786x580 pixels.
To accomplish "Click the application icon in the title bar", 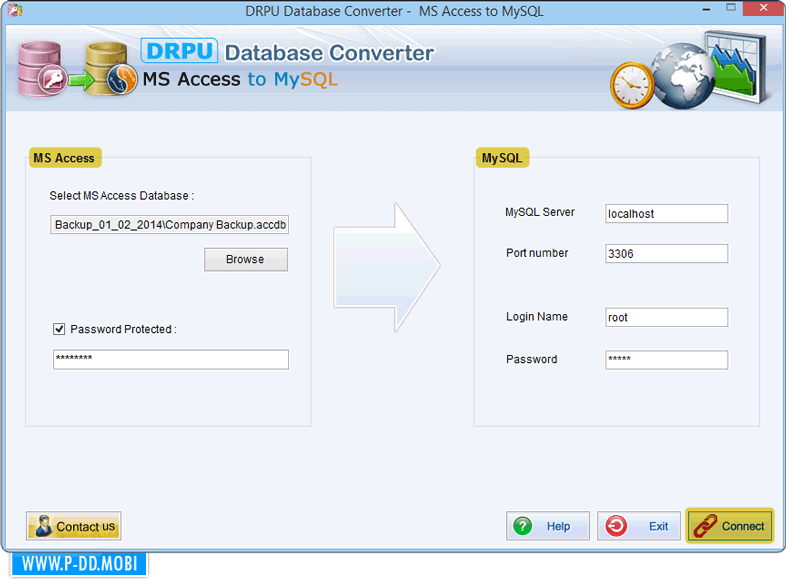I will click(x=16, y=10).
